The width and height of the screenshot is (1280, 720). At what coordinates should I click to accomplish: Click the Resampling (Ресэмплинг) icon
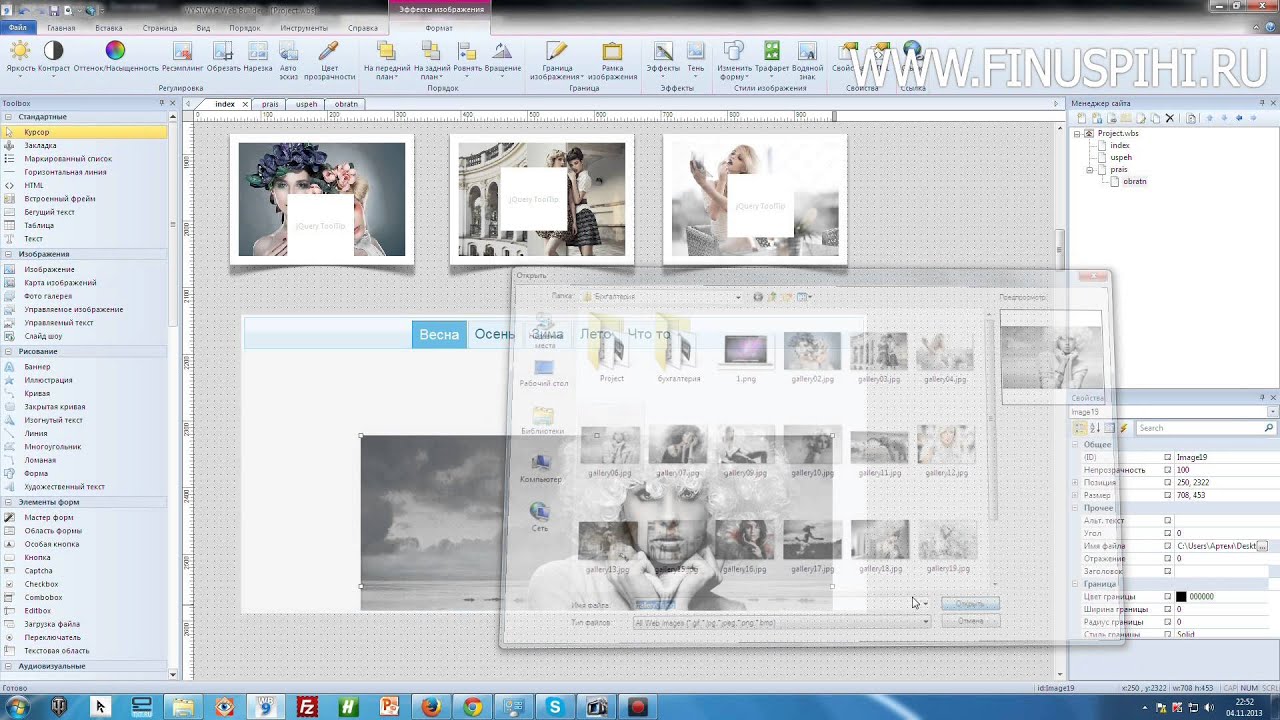[x=182, y=57]
